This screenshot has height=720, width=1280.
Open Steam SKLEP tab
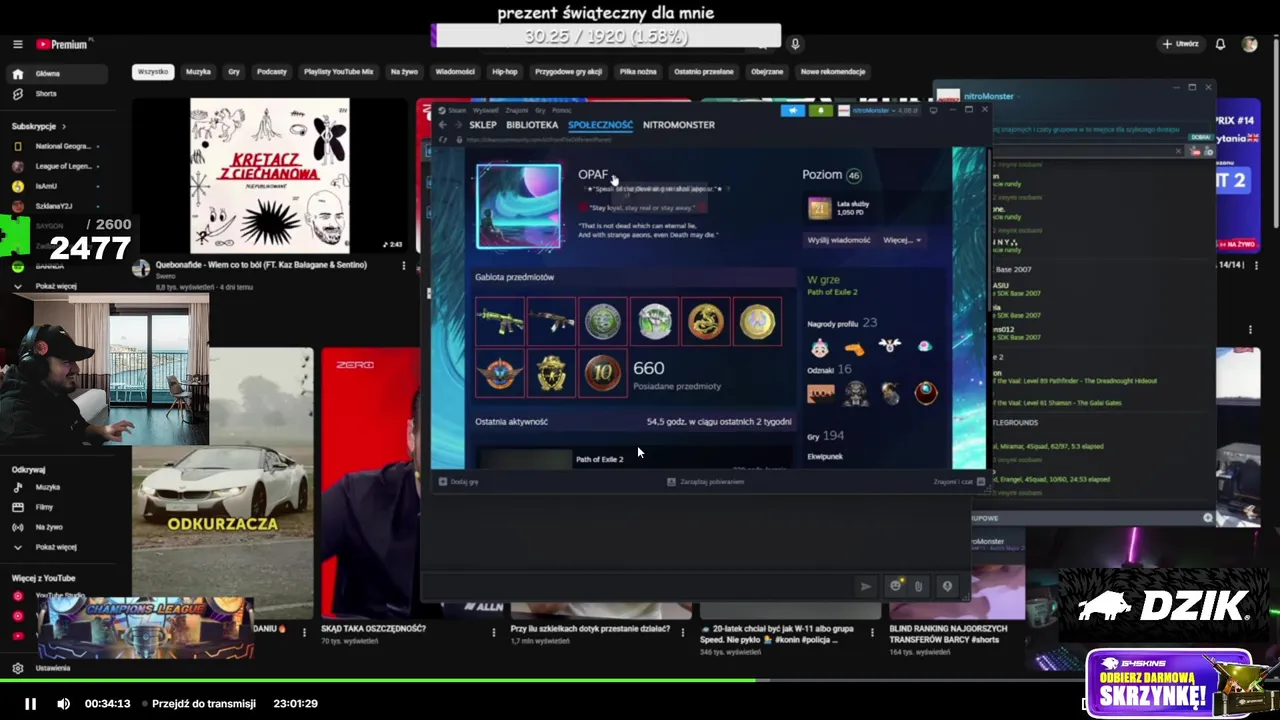click(x=483, y=125)
